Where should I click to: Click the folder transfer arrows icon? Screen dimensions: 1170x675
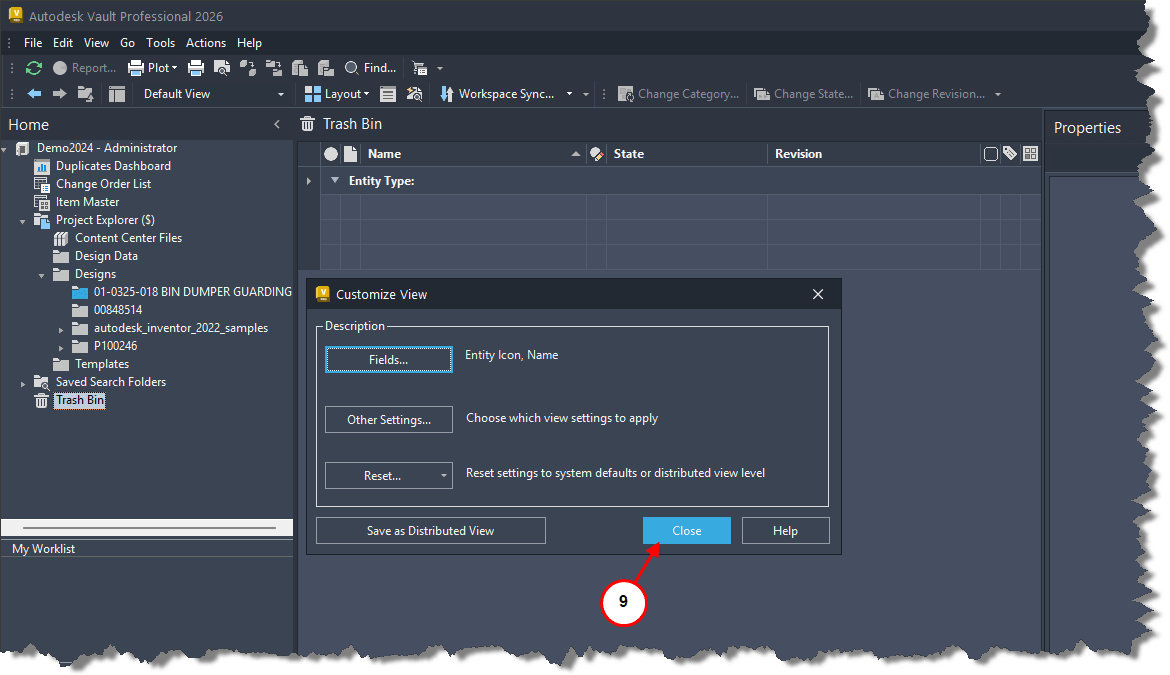[x=274, y=69]
